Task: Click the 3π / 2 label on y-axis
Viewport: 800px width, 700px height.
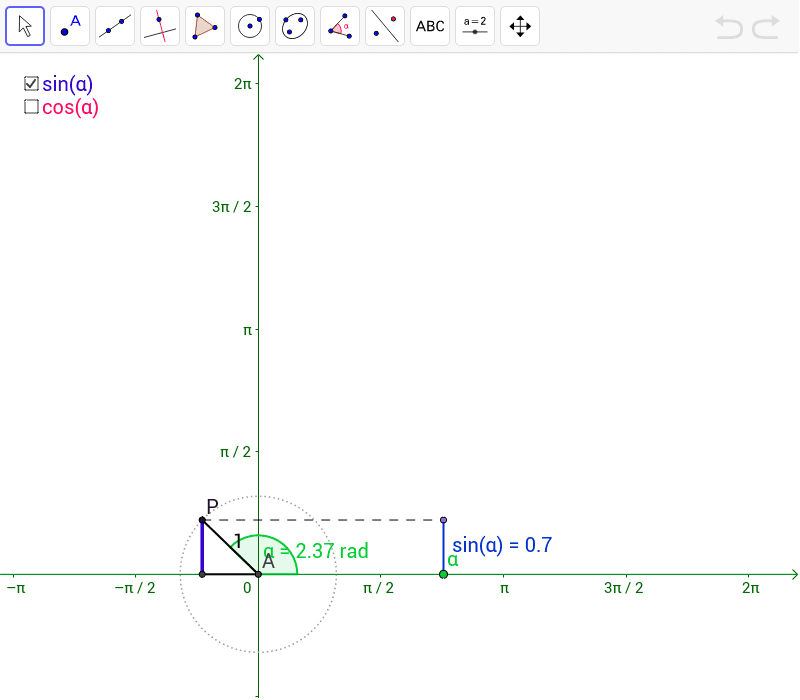Action: pos(232,207)
